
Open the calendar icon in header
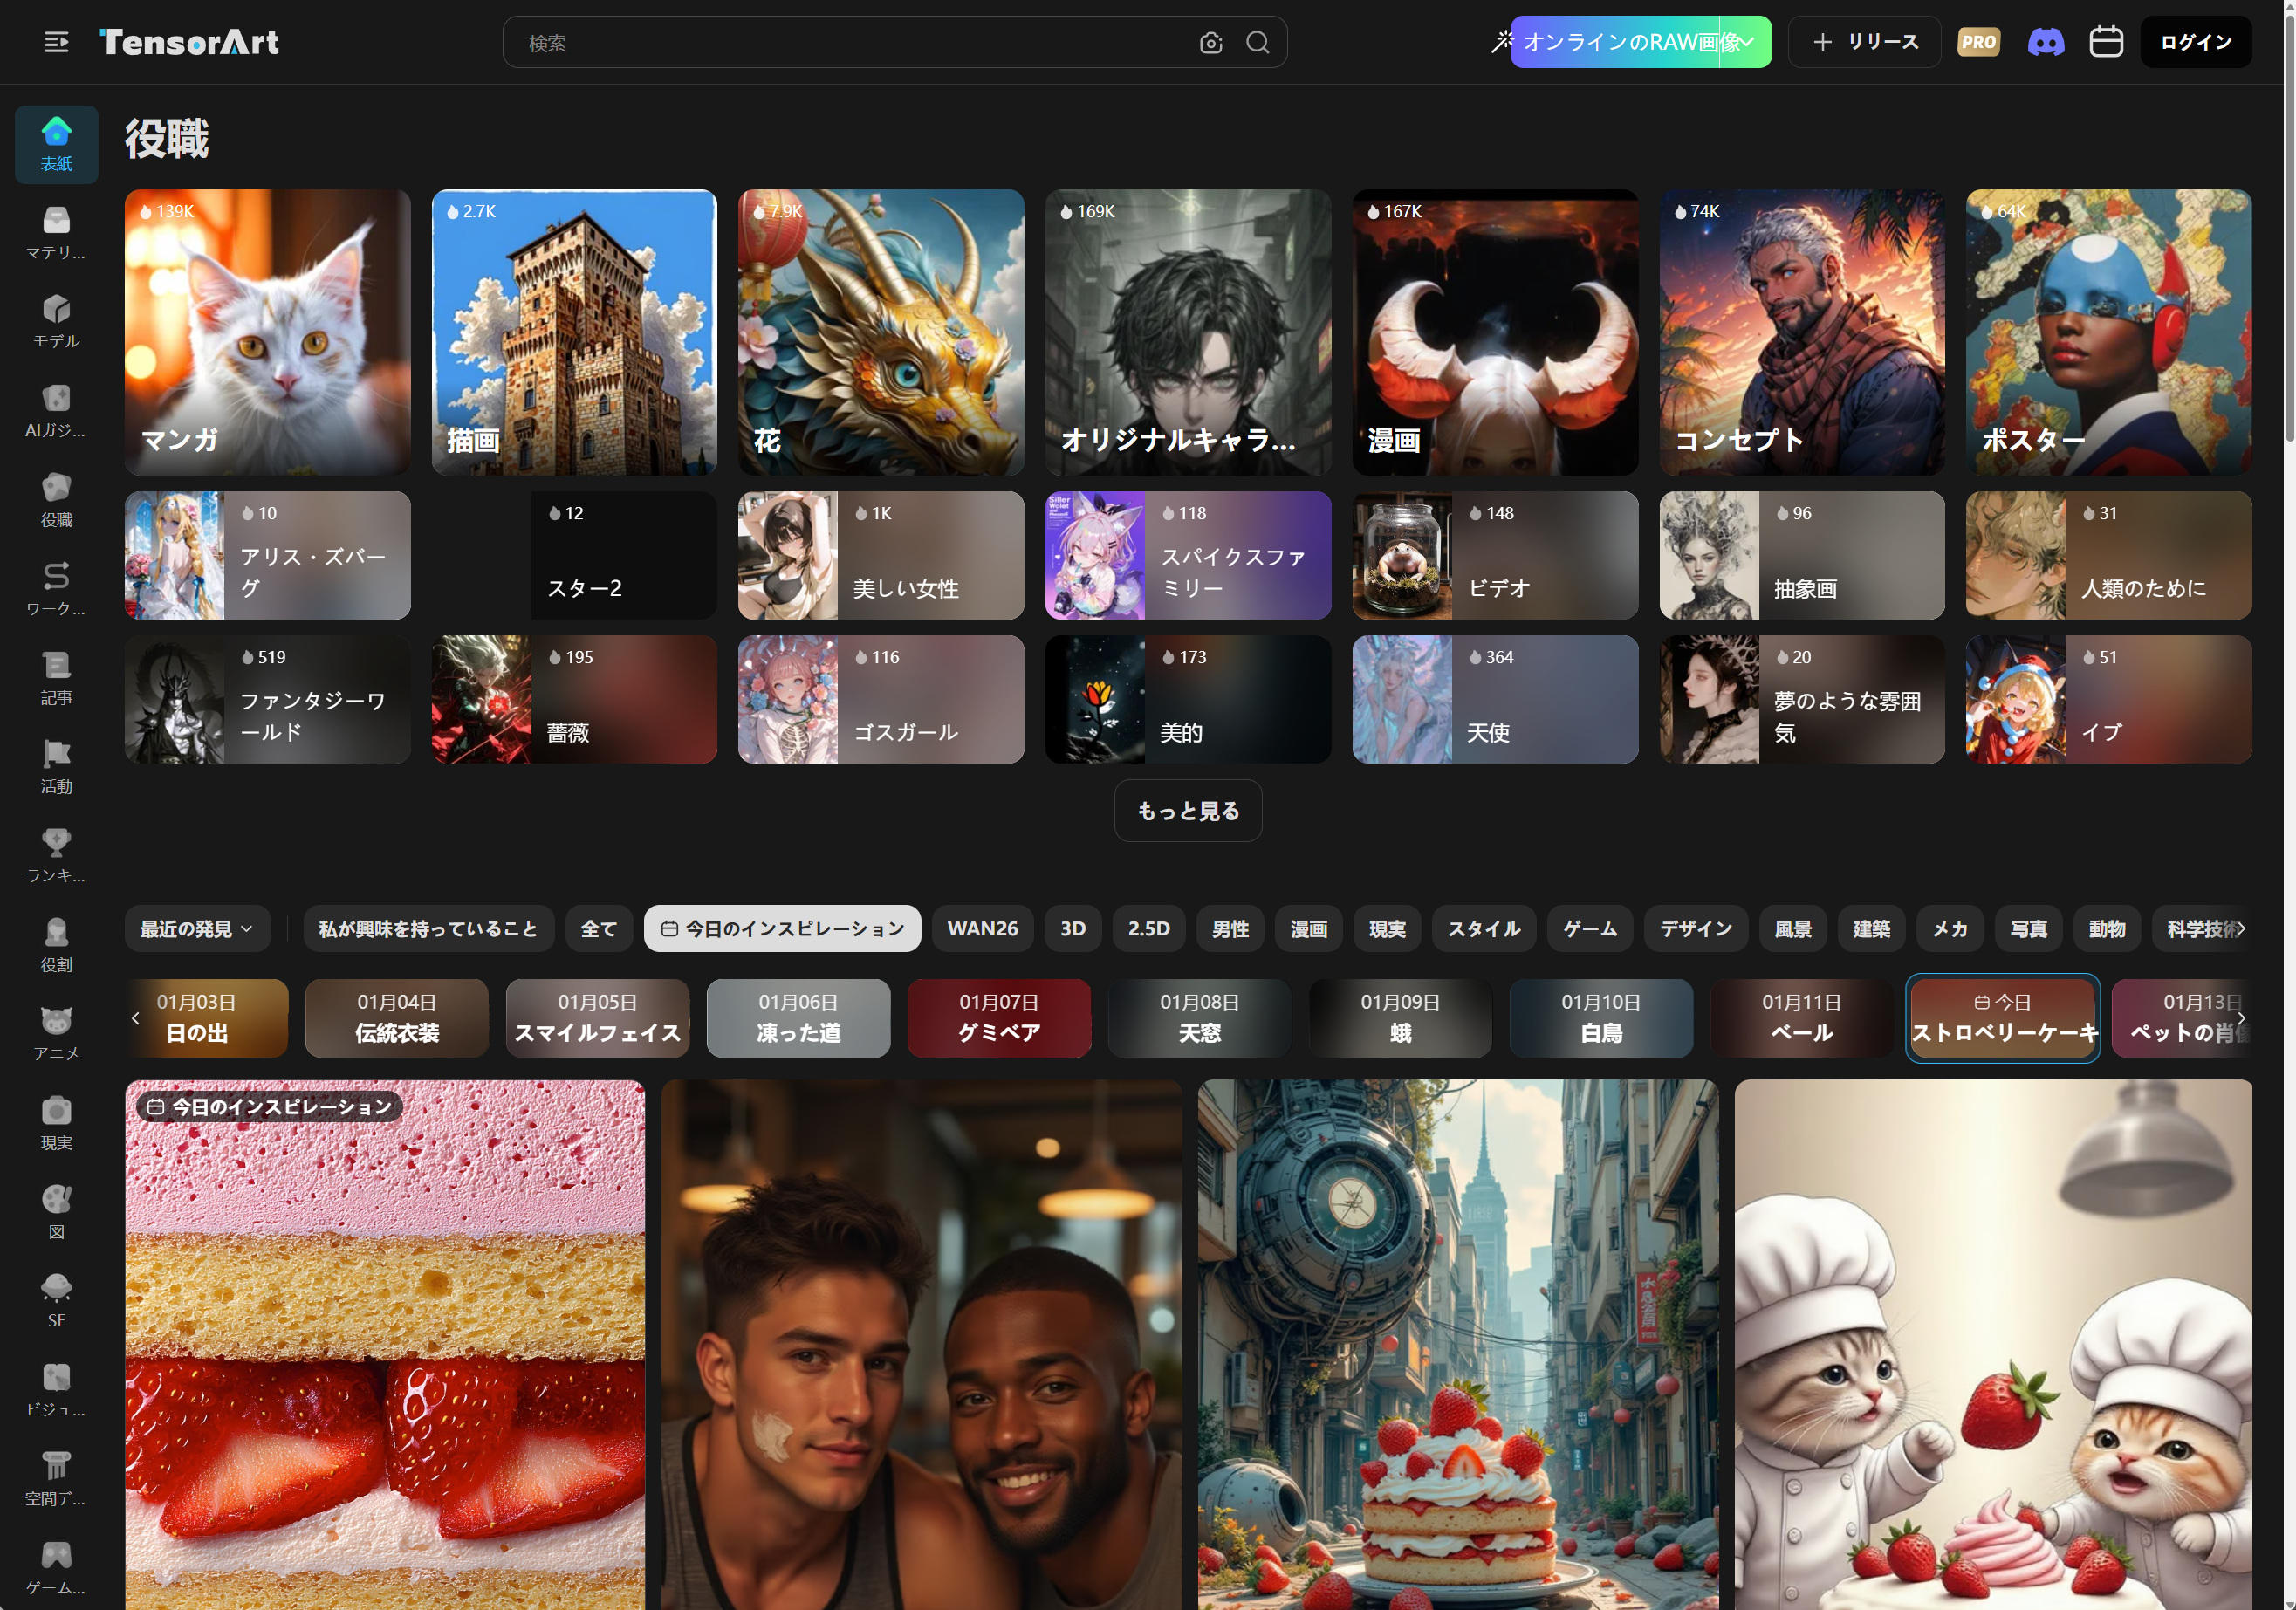coord(2106,42)
